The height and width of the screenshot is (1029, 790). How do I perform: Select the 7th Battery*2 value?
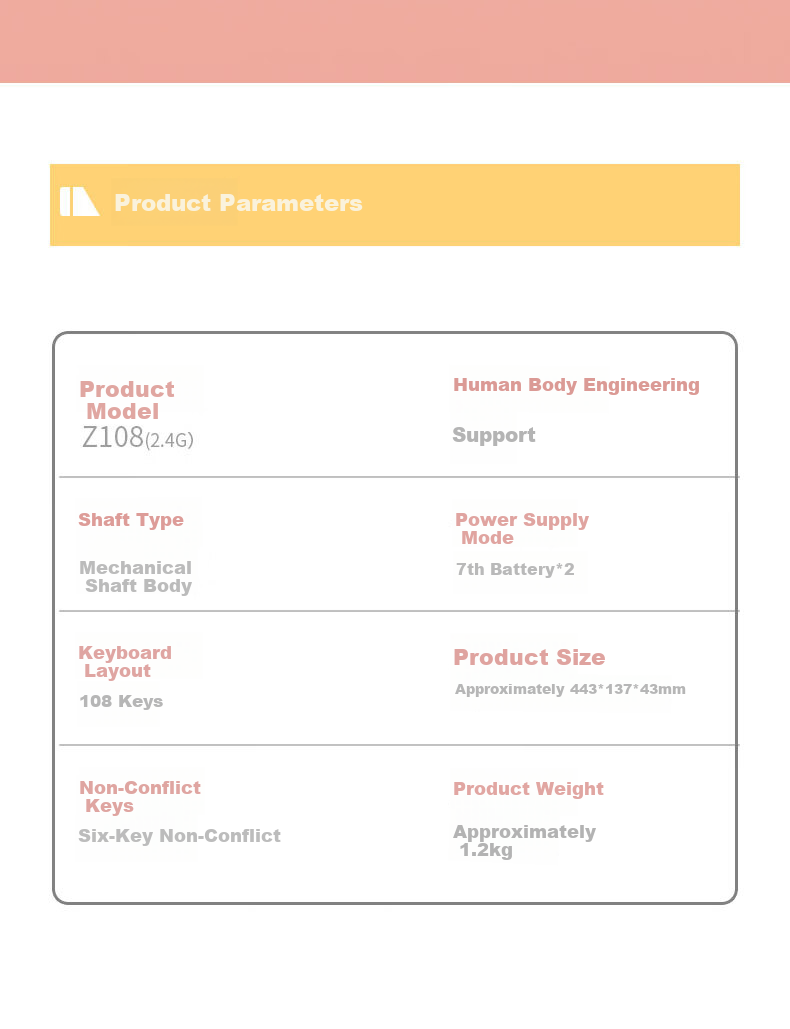[515, 569]
